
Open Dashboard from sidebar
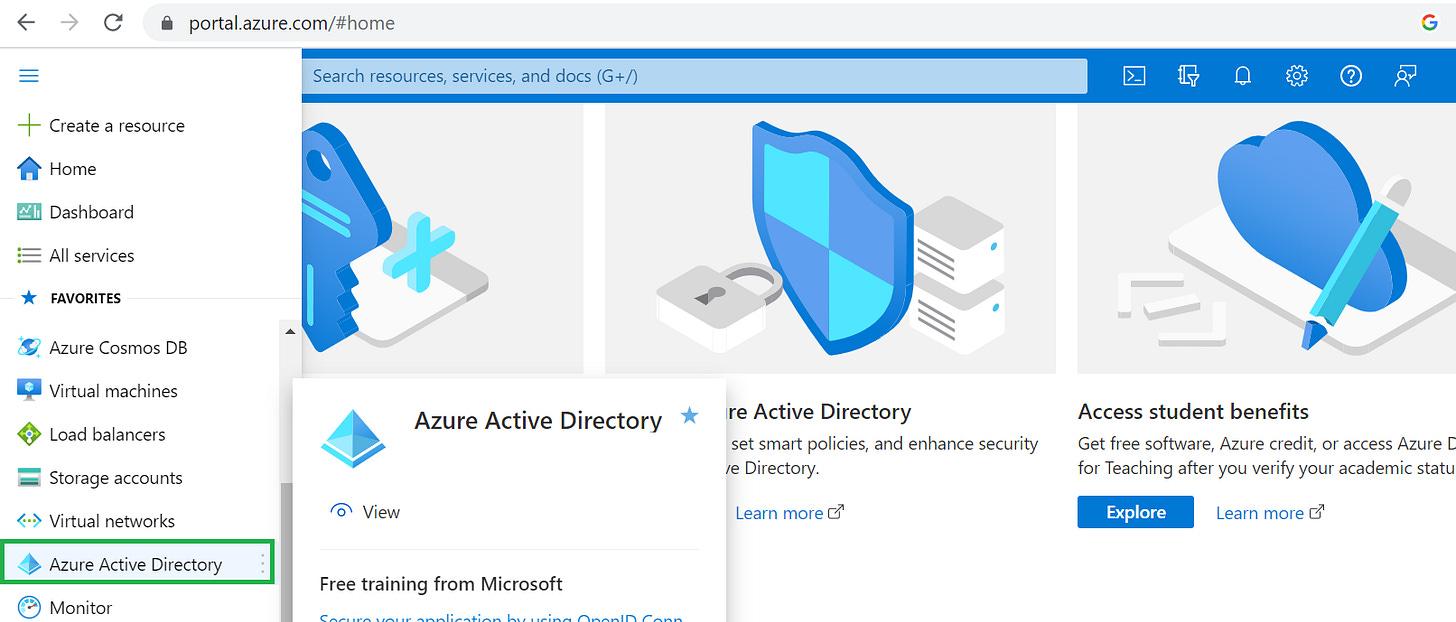tap(91, 212)
